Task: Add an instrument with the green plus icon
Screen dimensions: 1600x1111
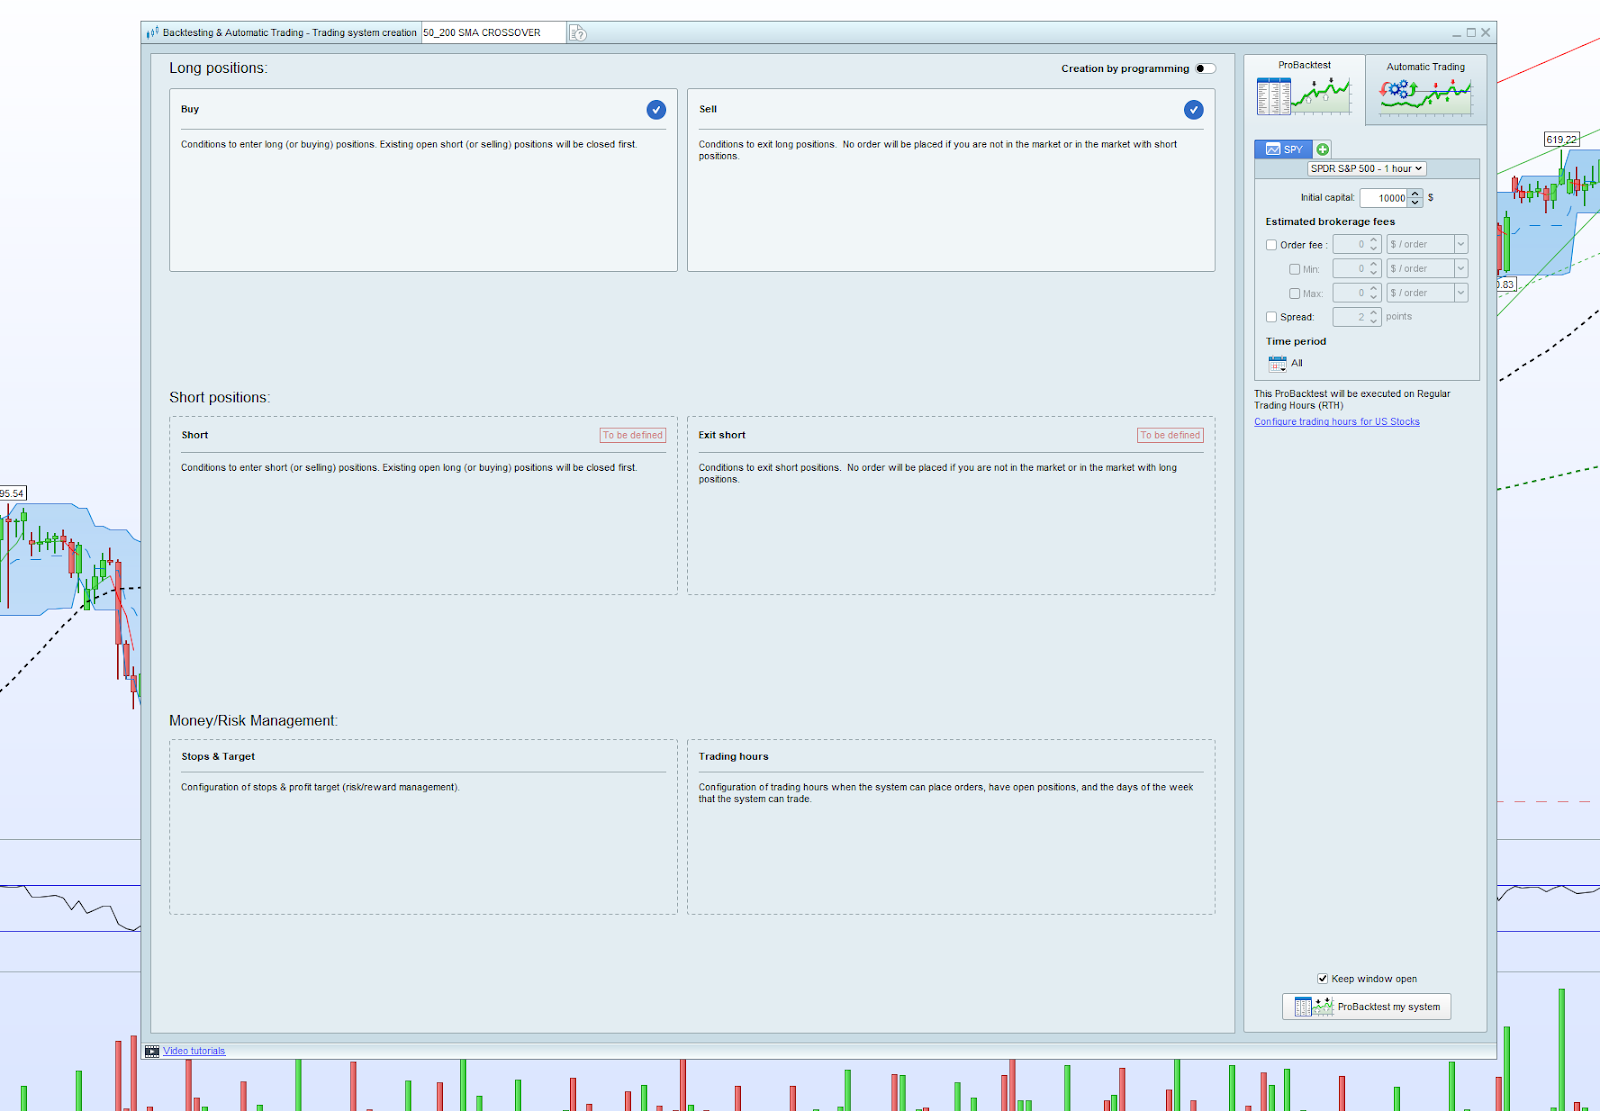Action: [1323, 149]
